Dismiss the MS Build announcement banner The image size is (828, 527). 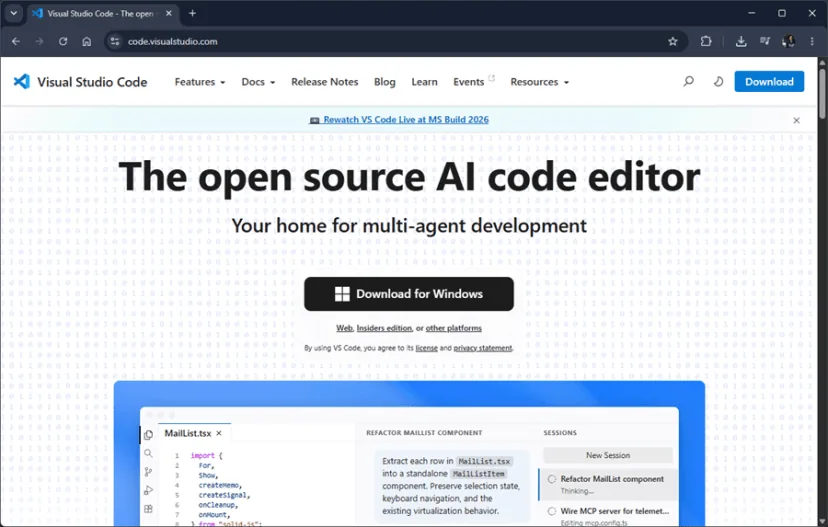(x=796, y=120)
